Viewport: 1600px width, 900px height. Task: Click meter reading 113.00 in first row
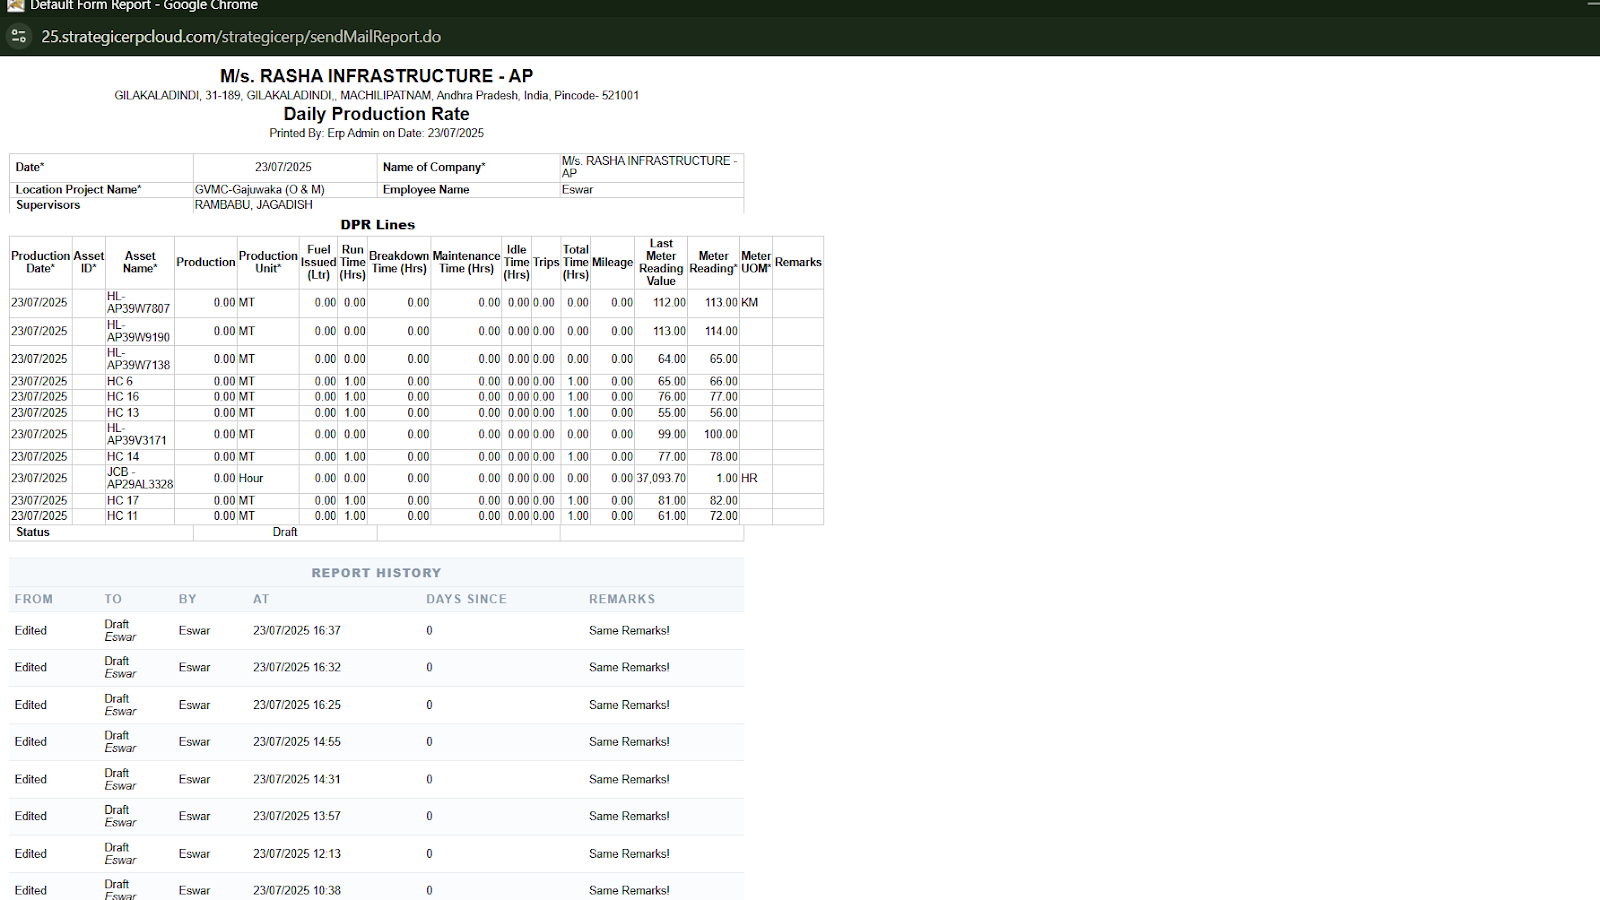(x=721, y=303)
